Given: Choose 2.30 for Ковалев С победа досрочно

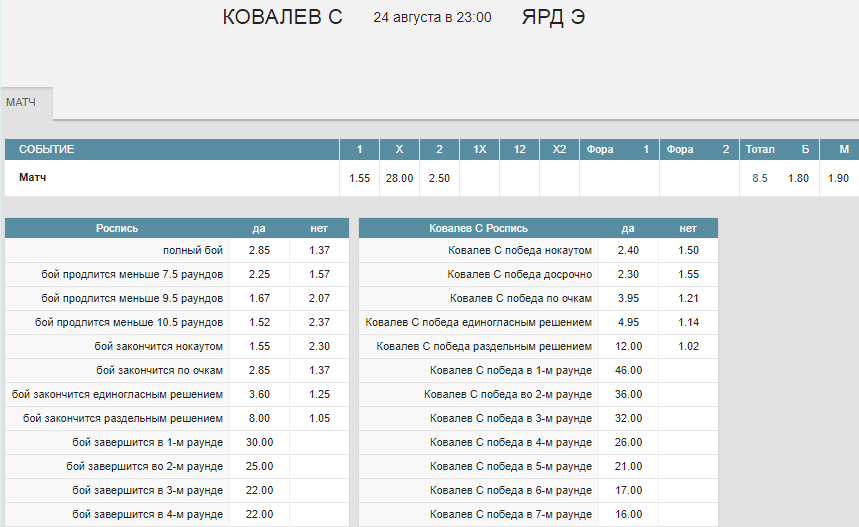Looking at the screenshot, I should (x=628, y=274).
